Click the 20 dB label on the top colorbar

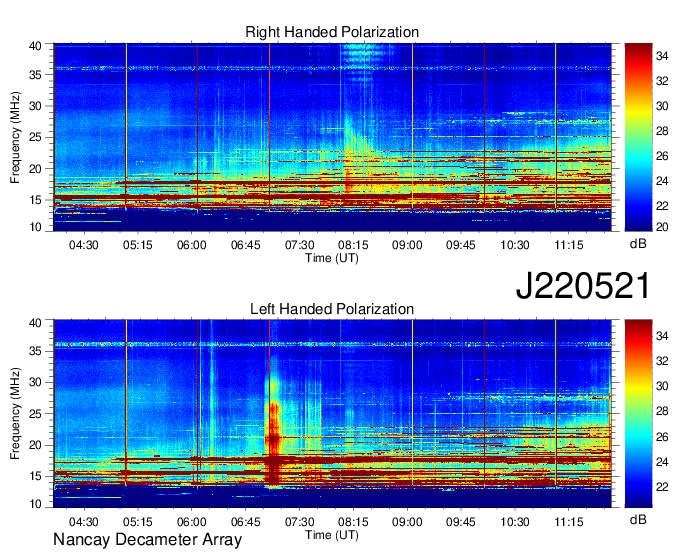point(662,227)
